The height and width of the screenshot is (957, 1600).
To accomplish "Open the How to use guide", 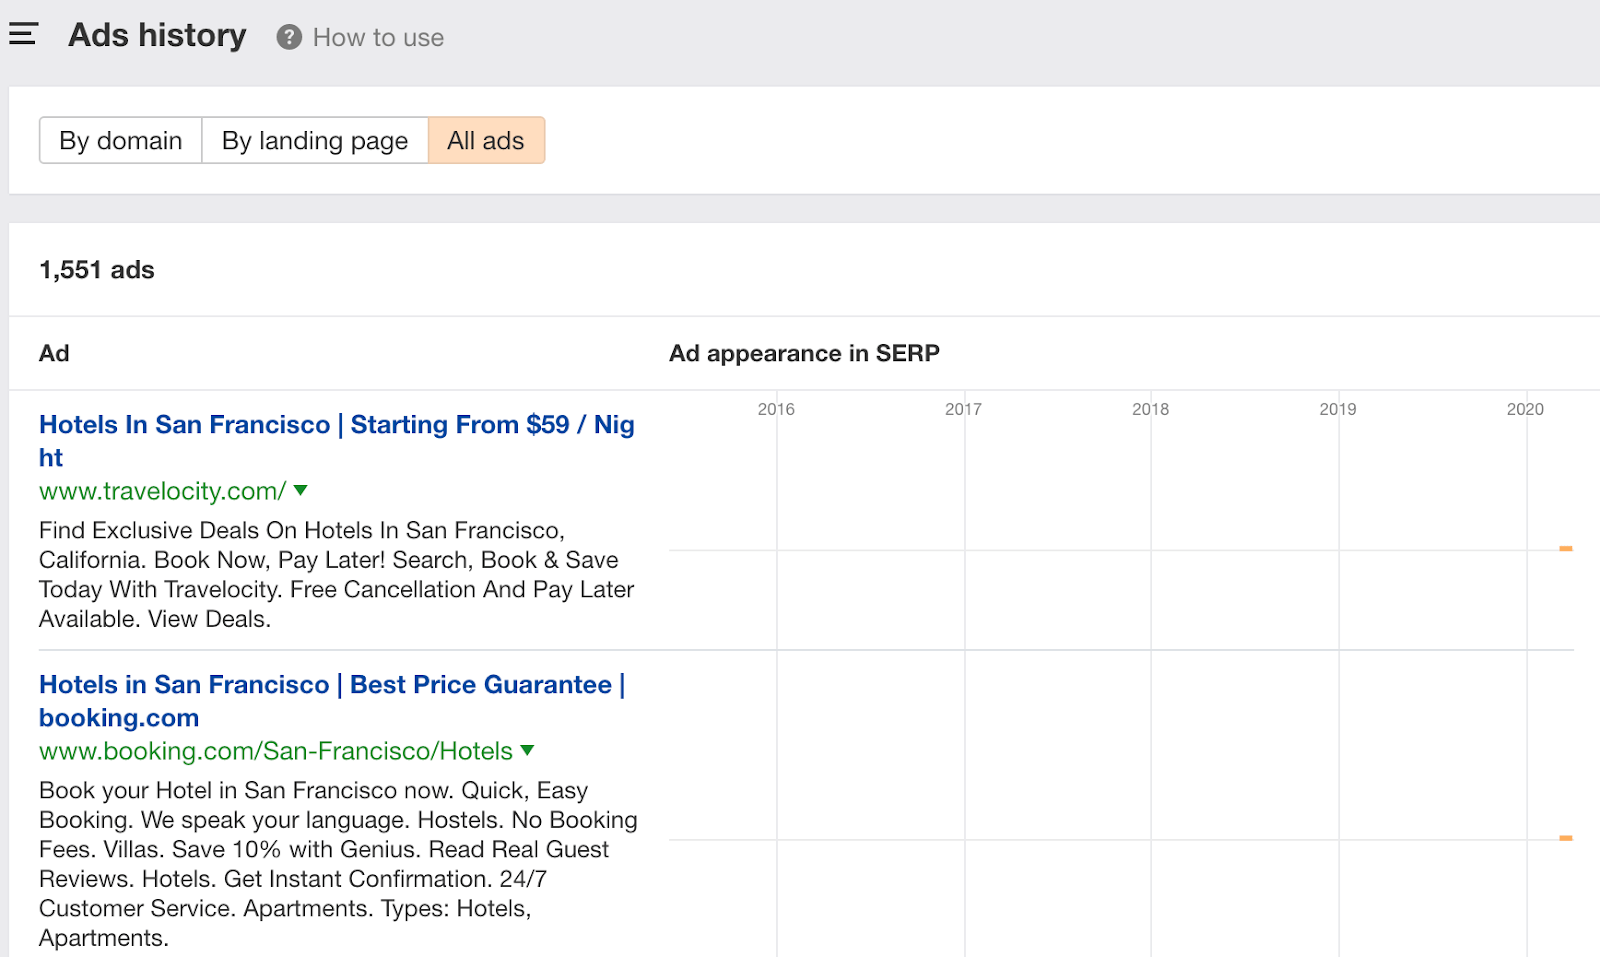I will point(377,38).
